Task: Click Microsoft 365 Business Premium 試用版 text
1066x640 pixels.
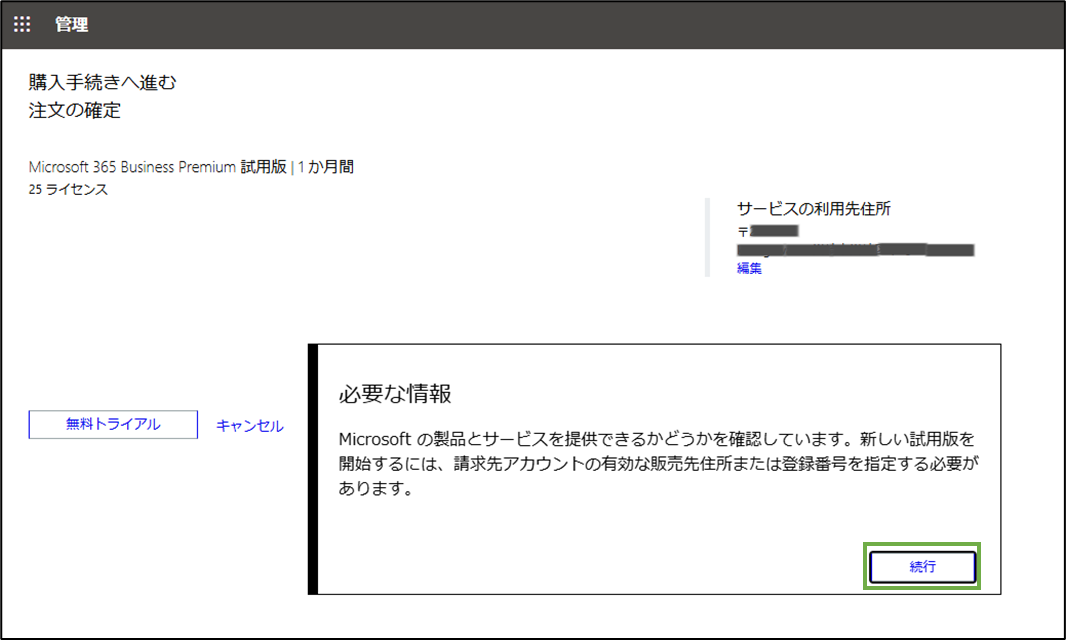Action: [158, 167]
